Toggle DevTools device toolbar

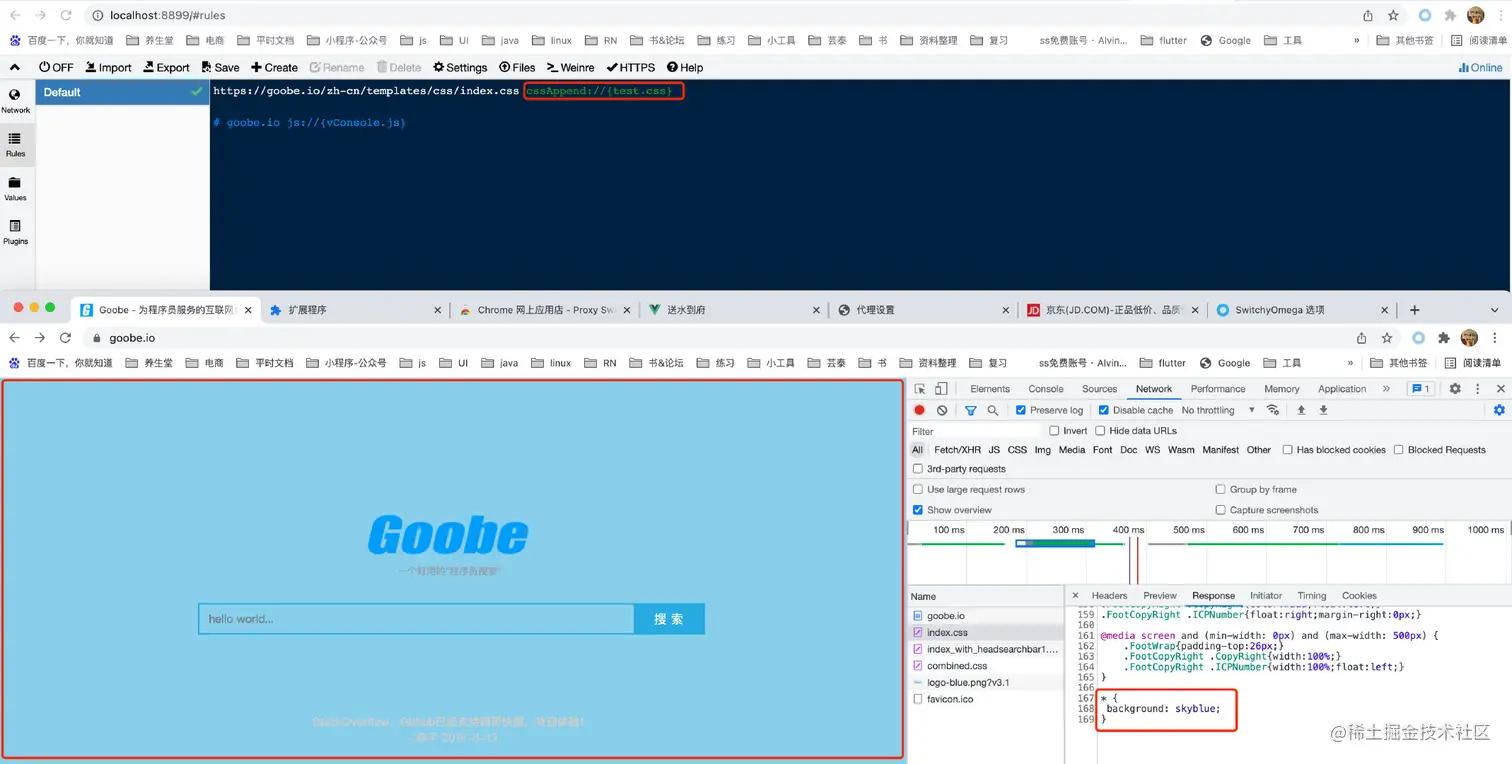tap(942, 389)
